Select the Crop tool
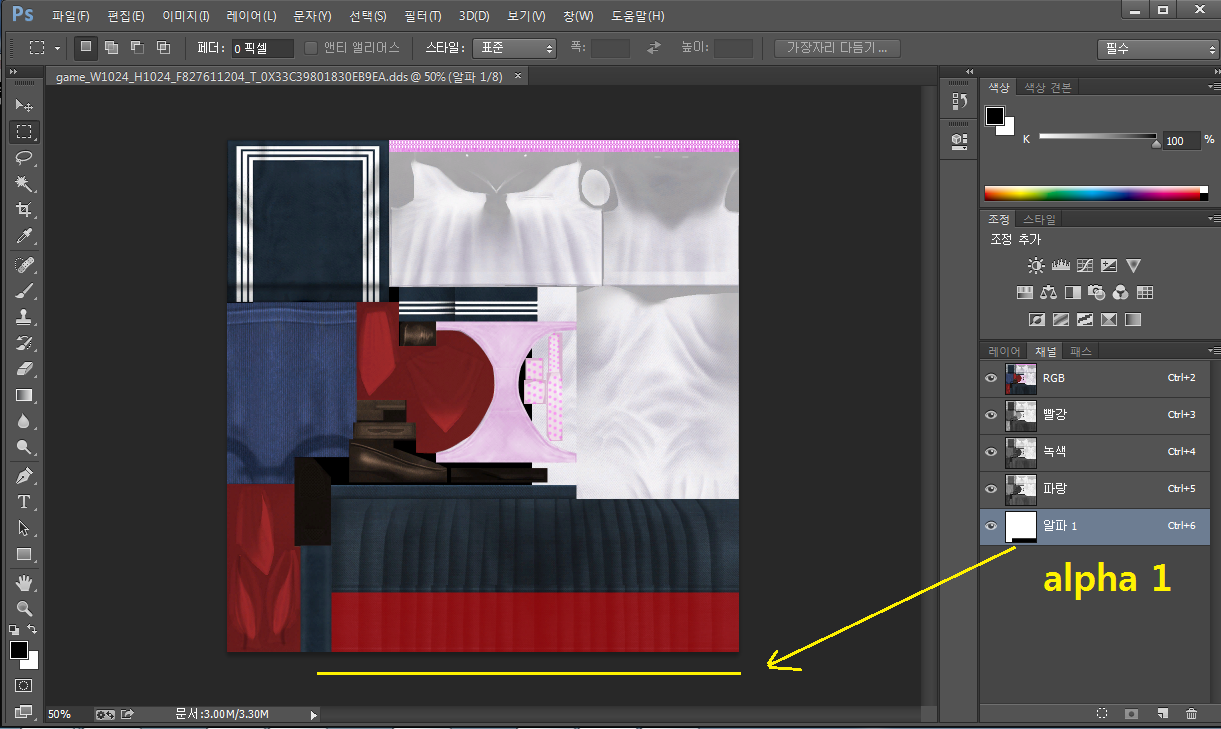This screenshot has height=729, width=1221. coord(25,210)
